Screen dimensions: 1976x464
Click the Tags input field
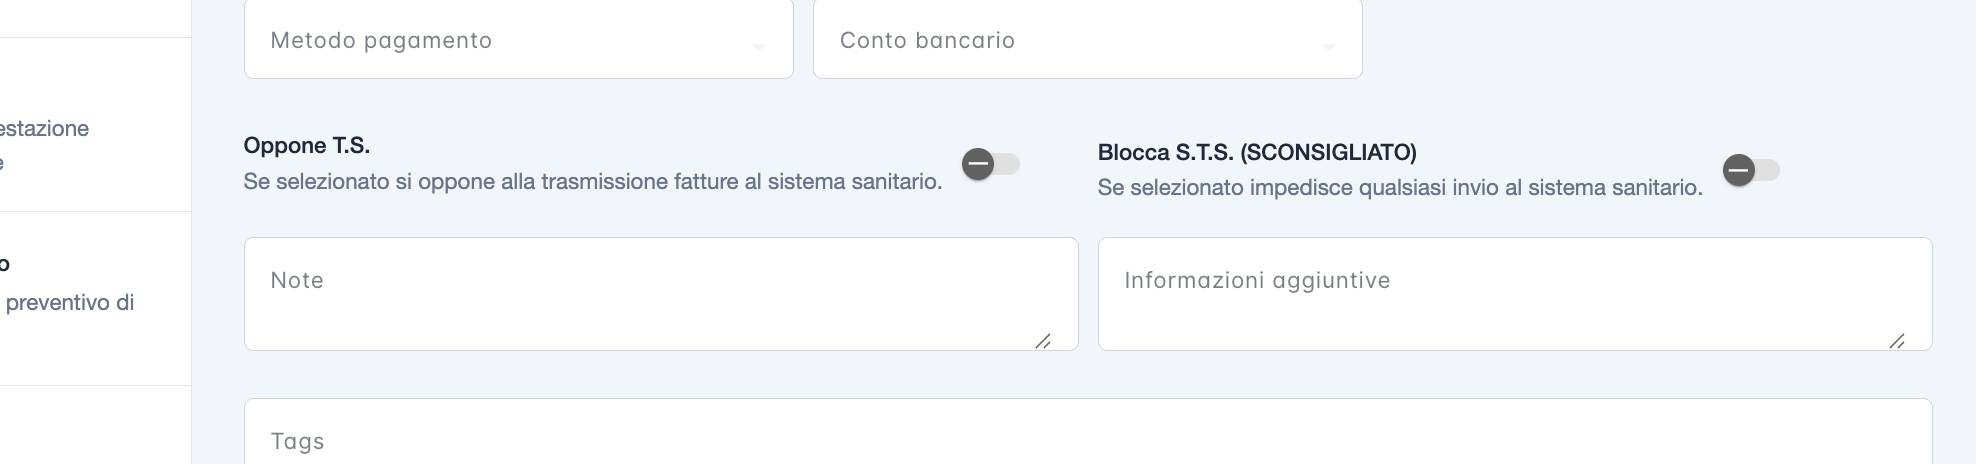(1087, 440)
